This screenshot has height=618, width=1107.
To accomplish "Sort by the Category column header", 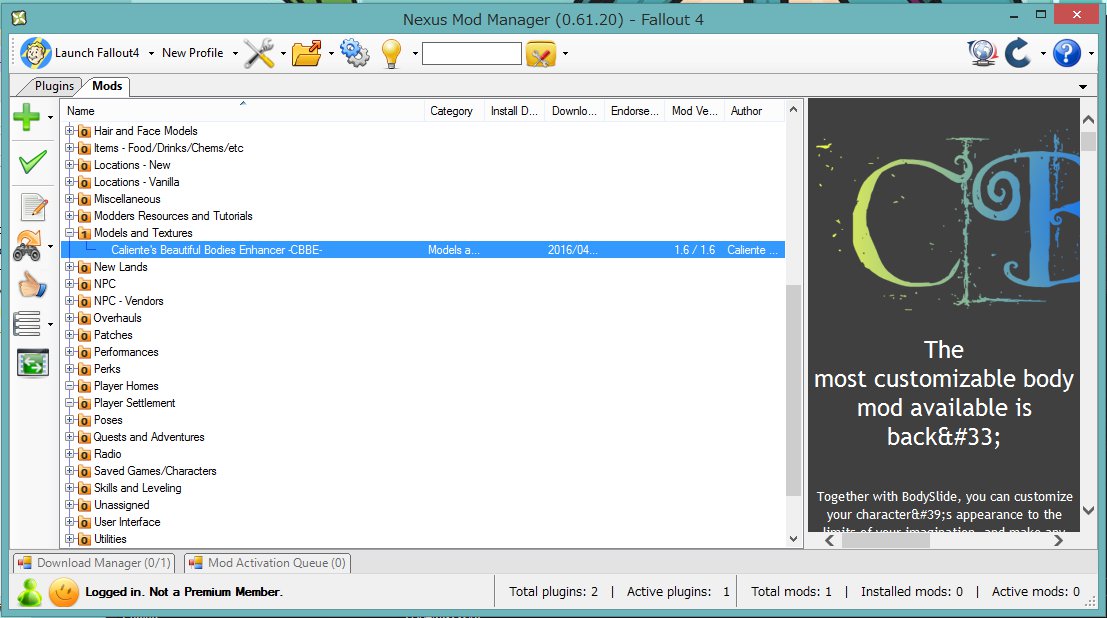I will click(x=454, y=111).
